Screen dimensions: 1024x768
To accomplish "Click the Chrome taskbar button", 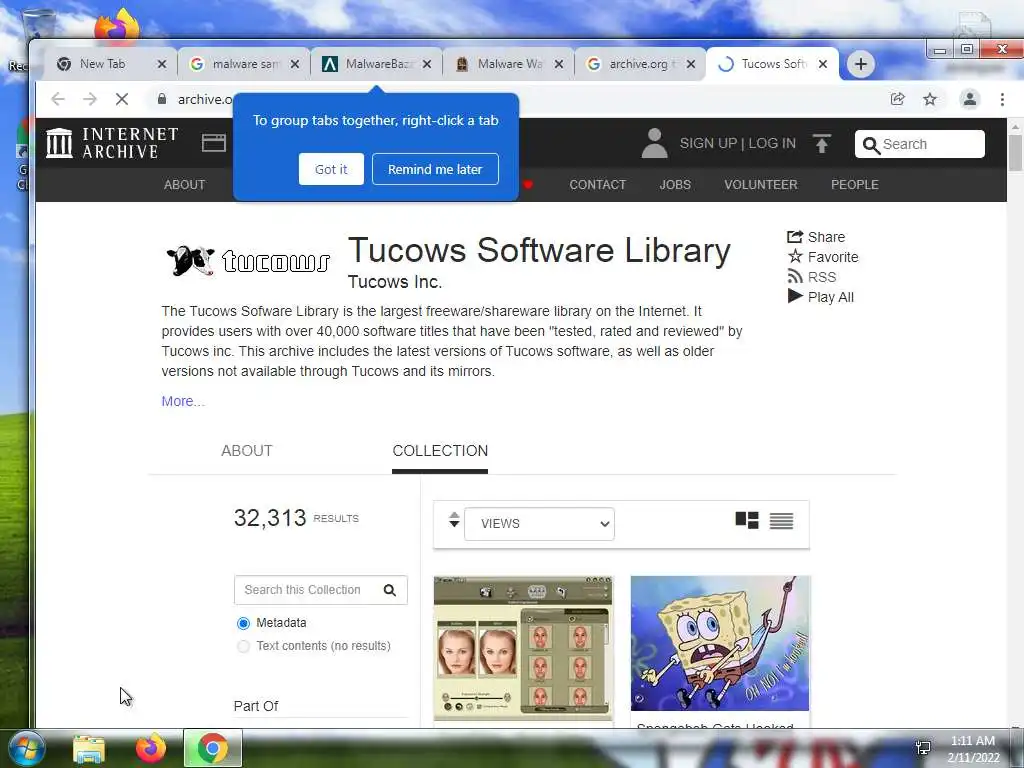I will [x=212, y=748].
